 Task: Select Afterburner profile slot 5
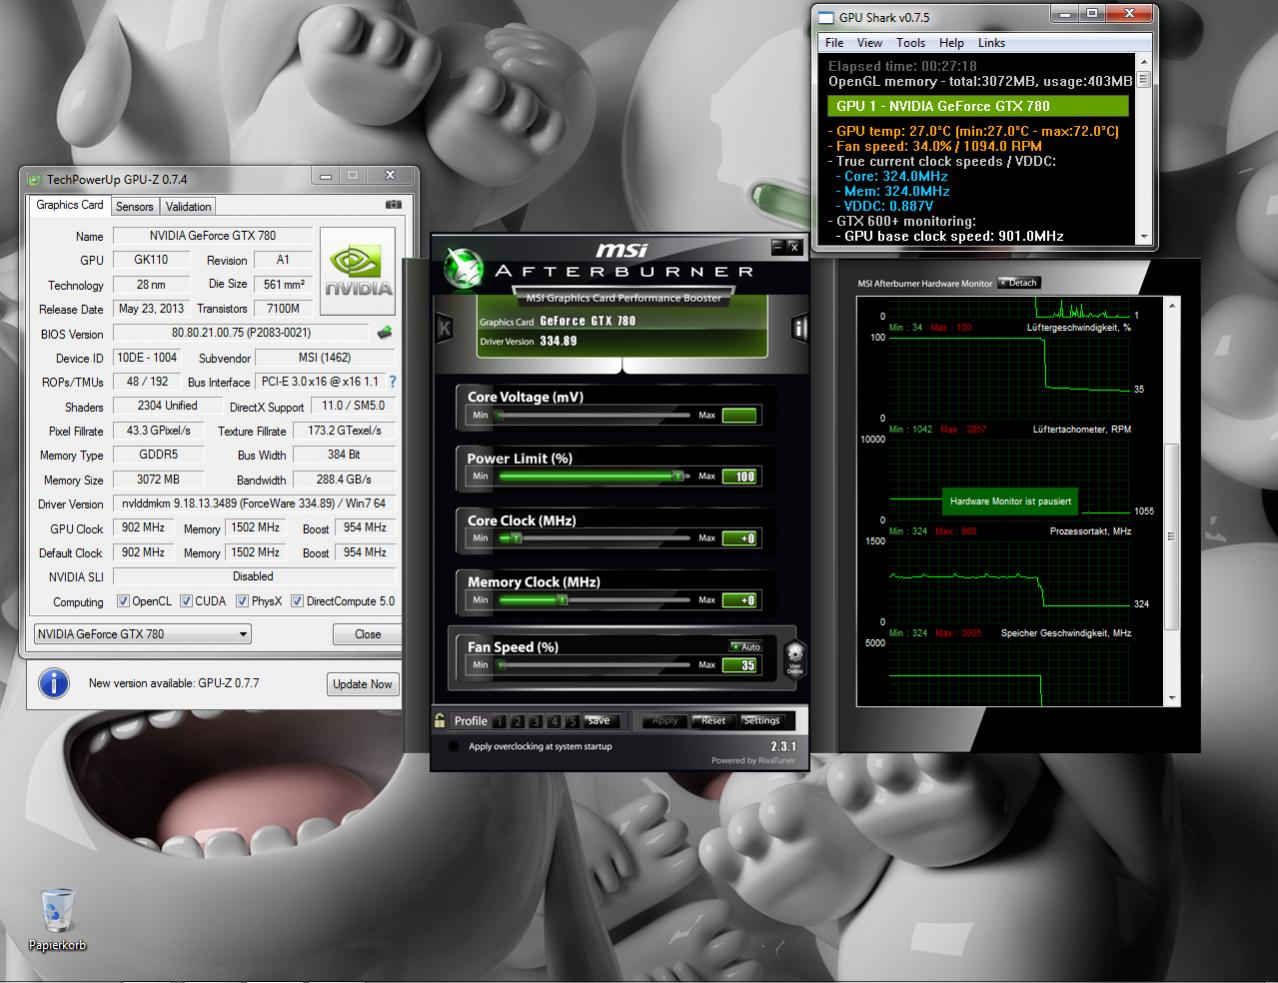tap(572, 721)
